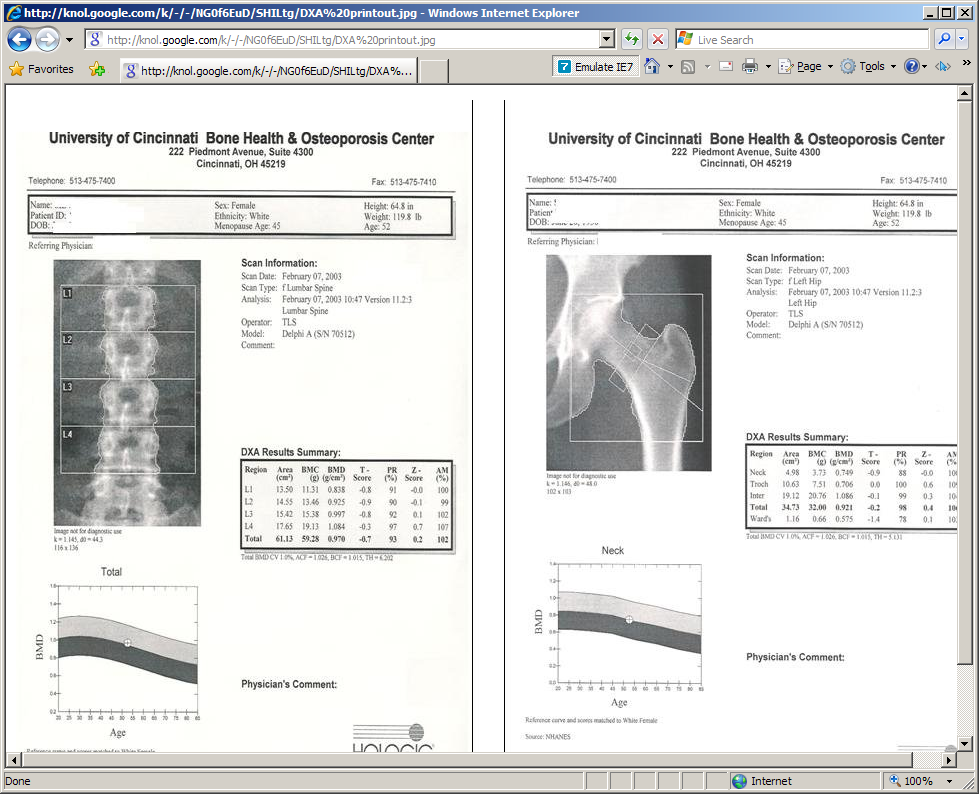Click the Help question mark icon
This screenshot has height=794, width=979.
[912, 66]
